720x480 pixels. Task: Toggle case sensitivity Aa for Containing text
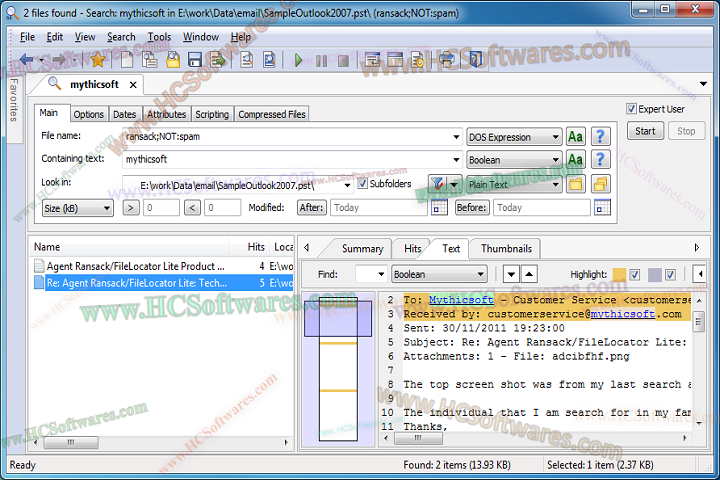coord(575,159)
